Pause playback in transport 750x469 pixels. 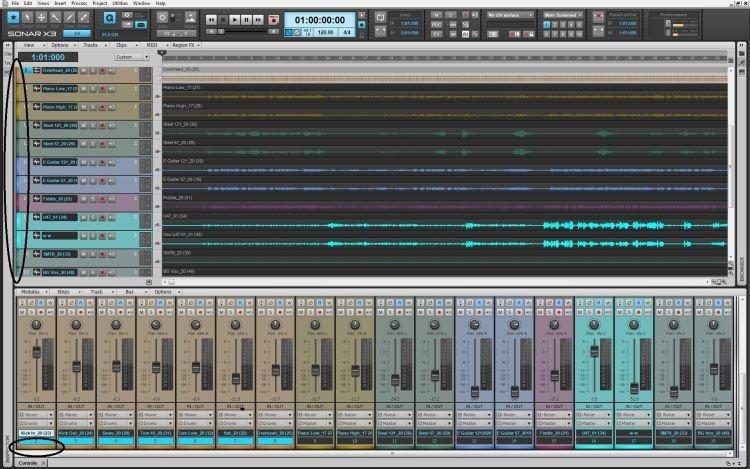point(246,20)
